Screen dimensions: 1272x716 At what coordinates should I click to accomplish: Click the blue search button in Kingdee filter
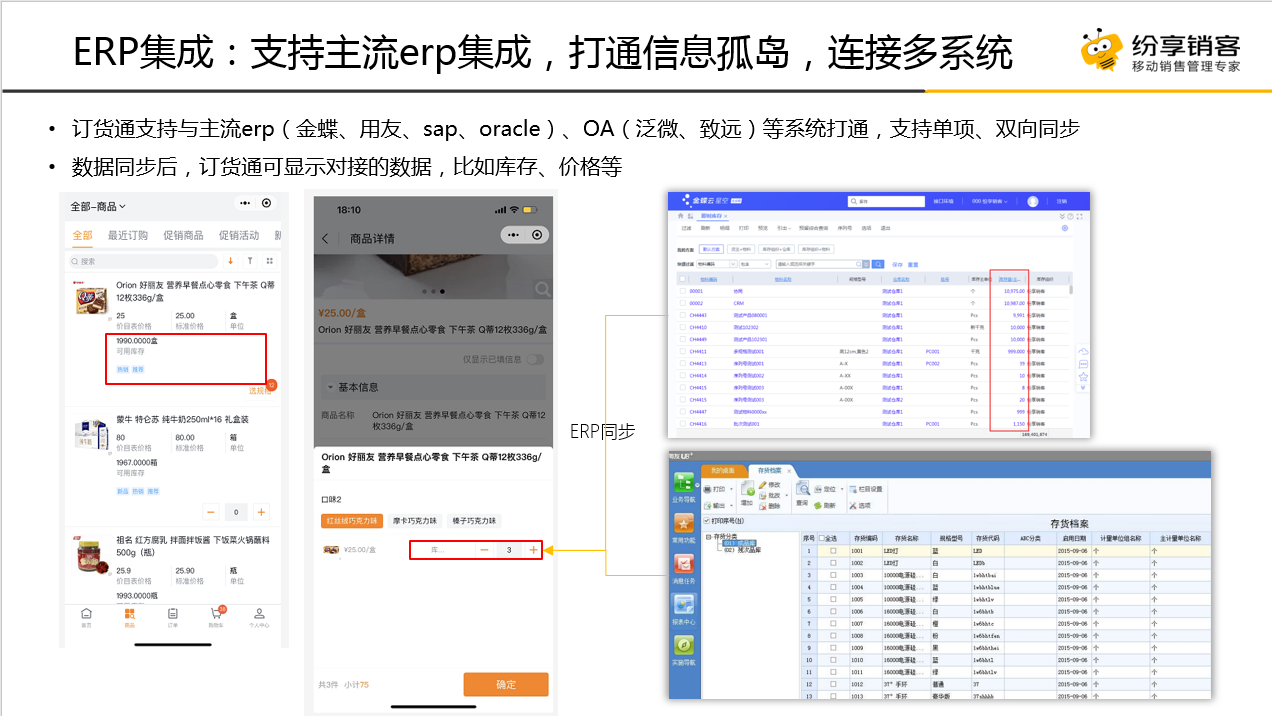pos(878,264)
